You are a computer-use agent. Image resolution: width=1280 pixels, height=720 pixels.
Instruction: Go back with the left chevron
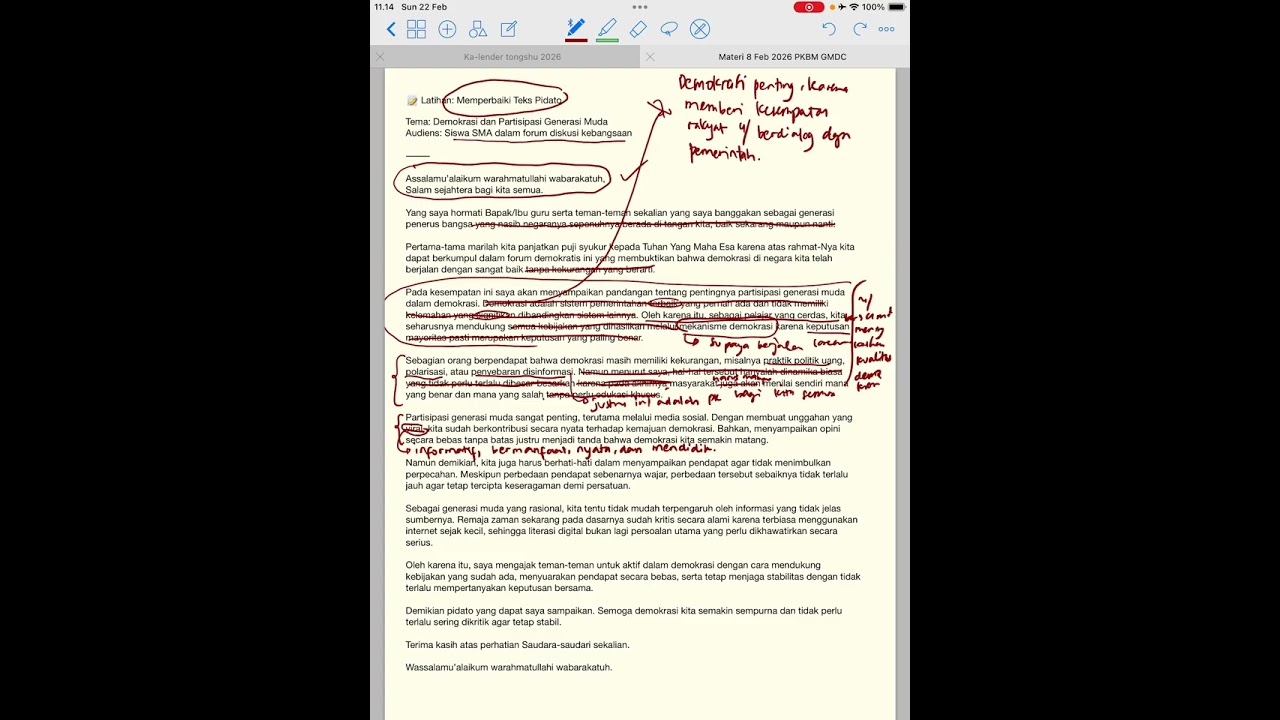point(391,29)
